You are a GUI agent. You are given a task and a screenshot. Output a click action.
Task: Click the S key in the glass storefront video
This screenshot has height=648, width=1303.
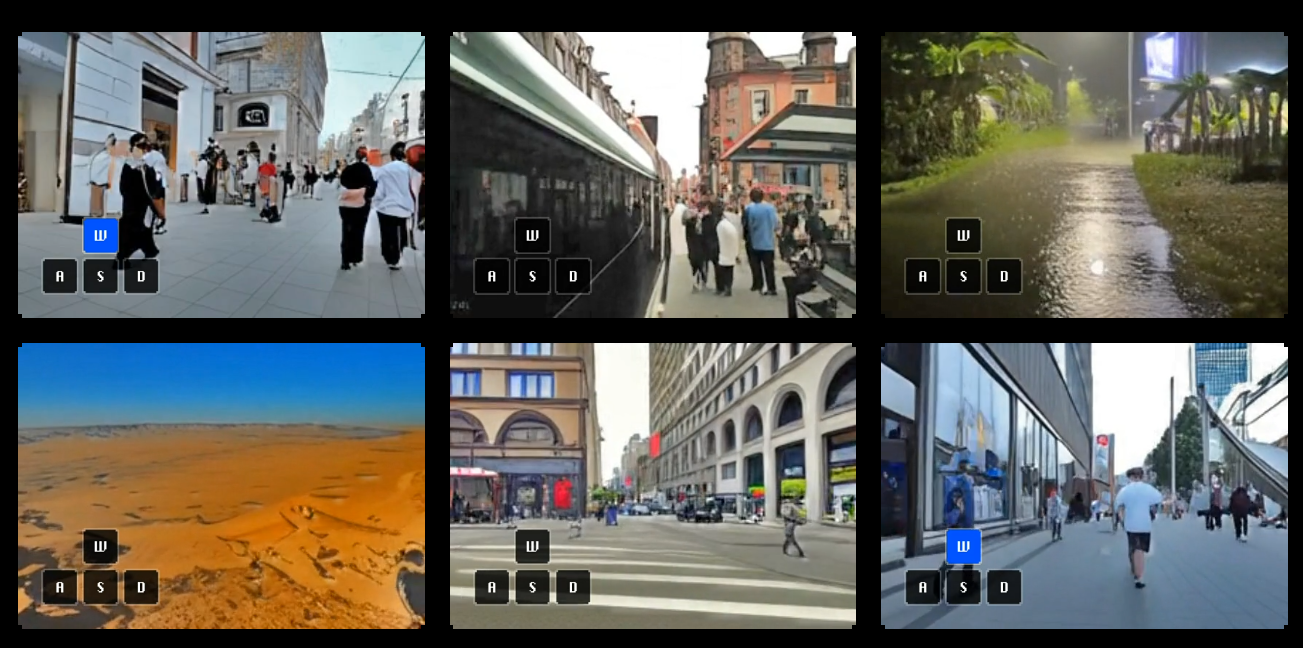[963, 587]
